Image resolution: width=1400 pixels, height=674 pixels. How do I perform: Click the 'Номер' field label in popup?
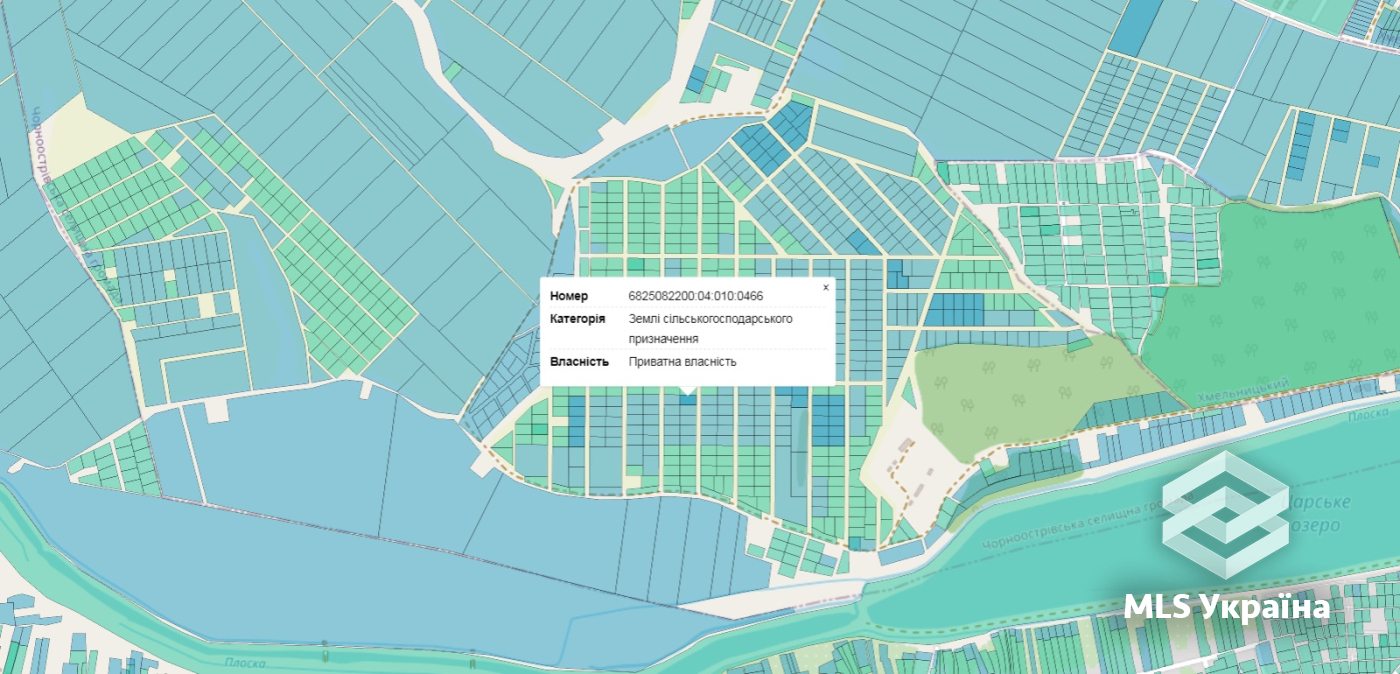569,296
